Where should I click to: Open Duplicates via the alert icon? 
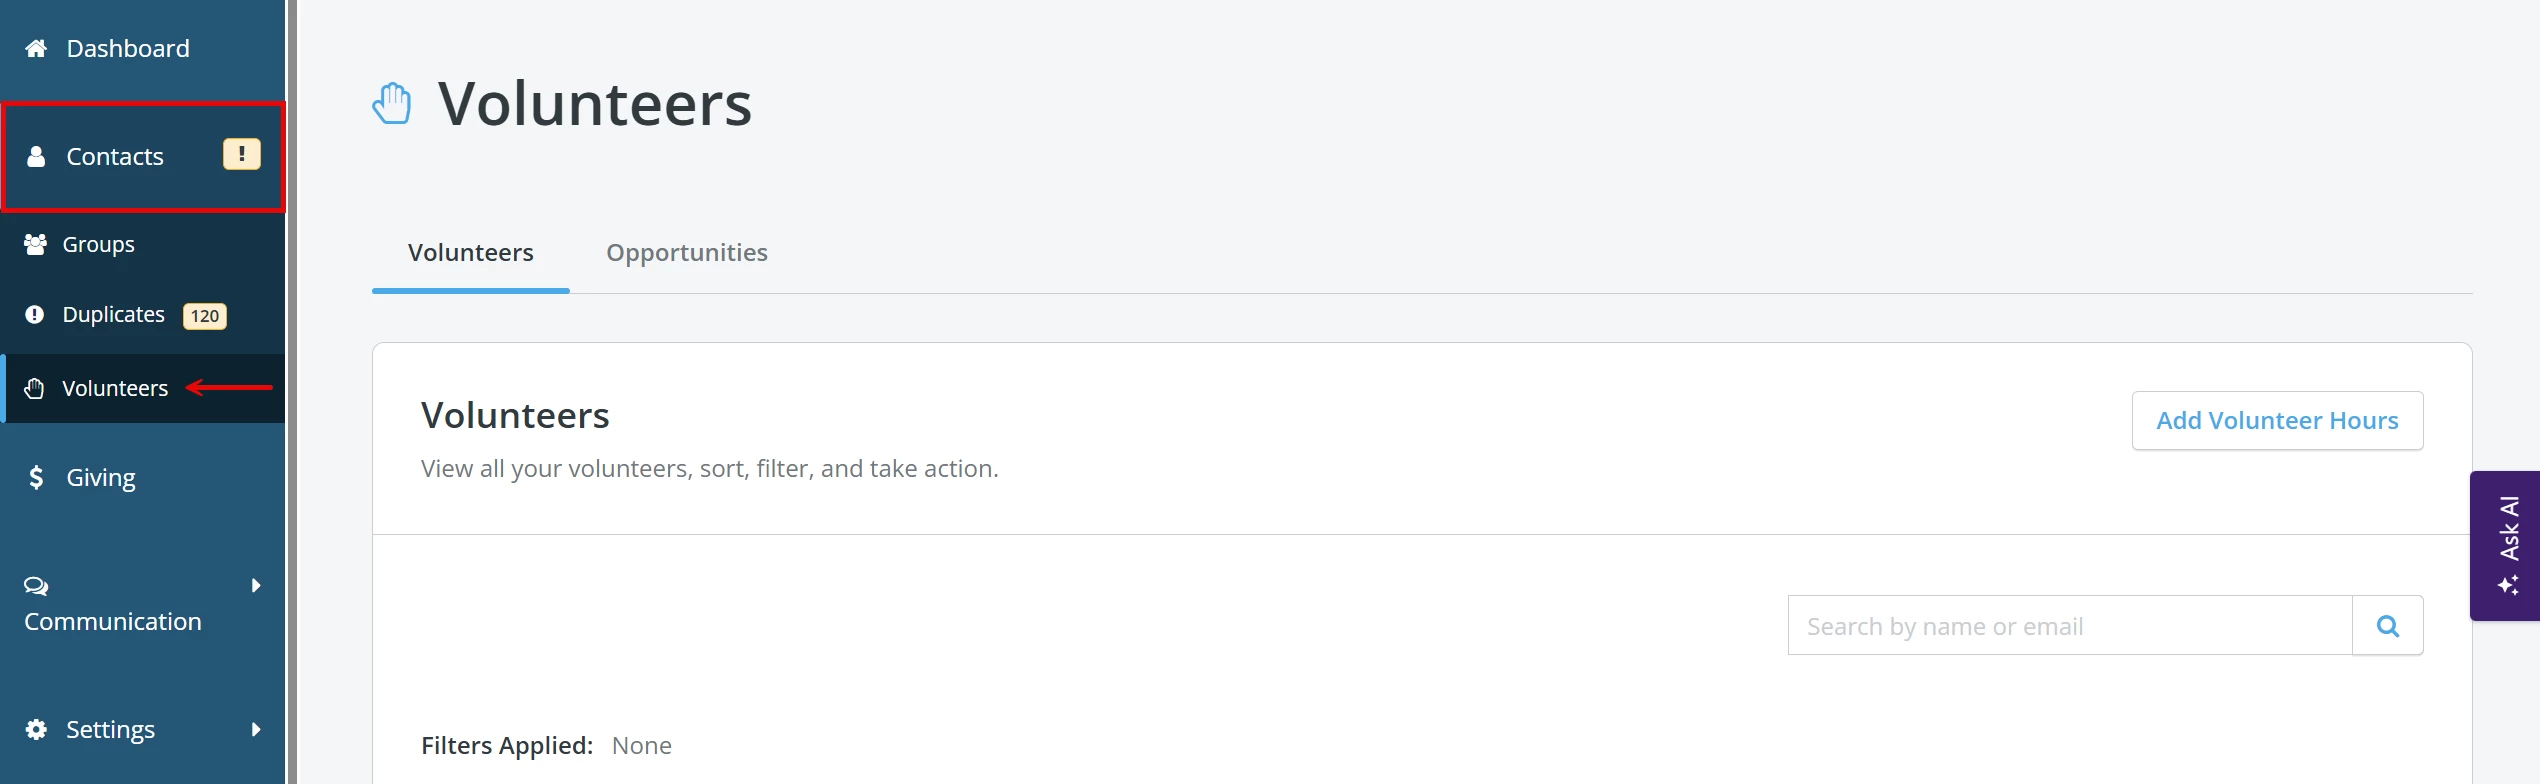pyautogui.click(x=35, y=313)
